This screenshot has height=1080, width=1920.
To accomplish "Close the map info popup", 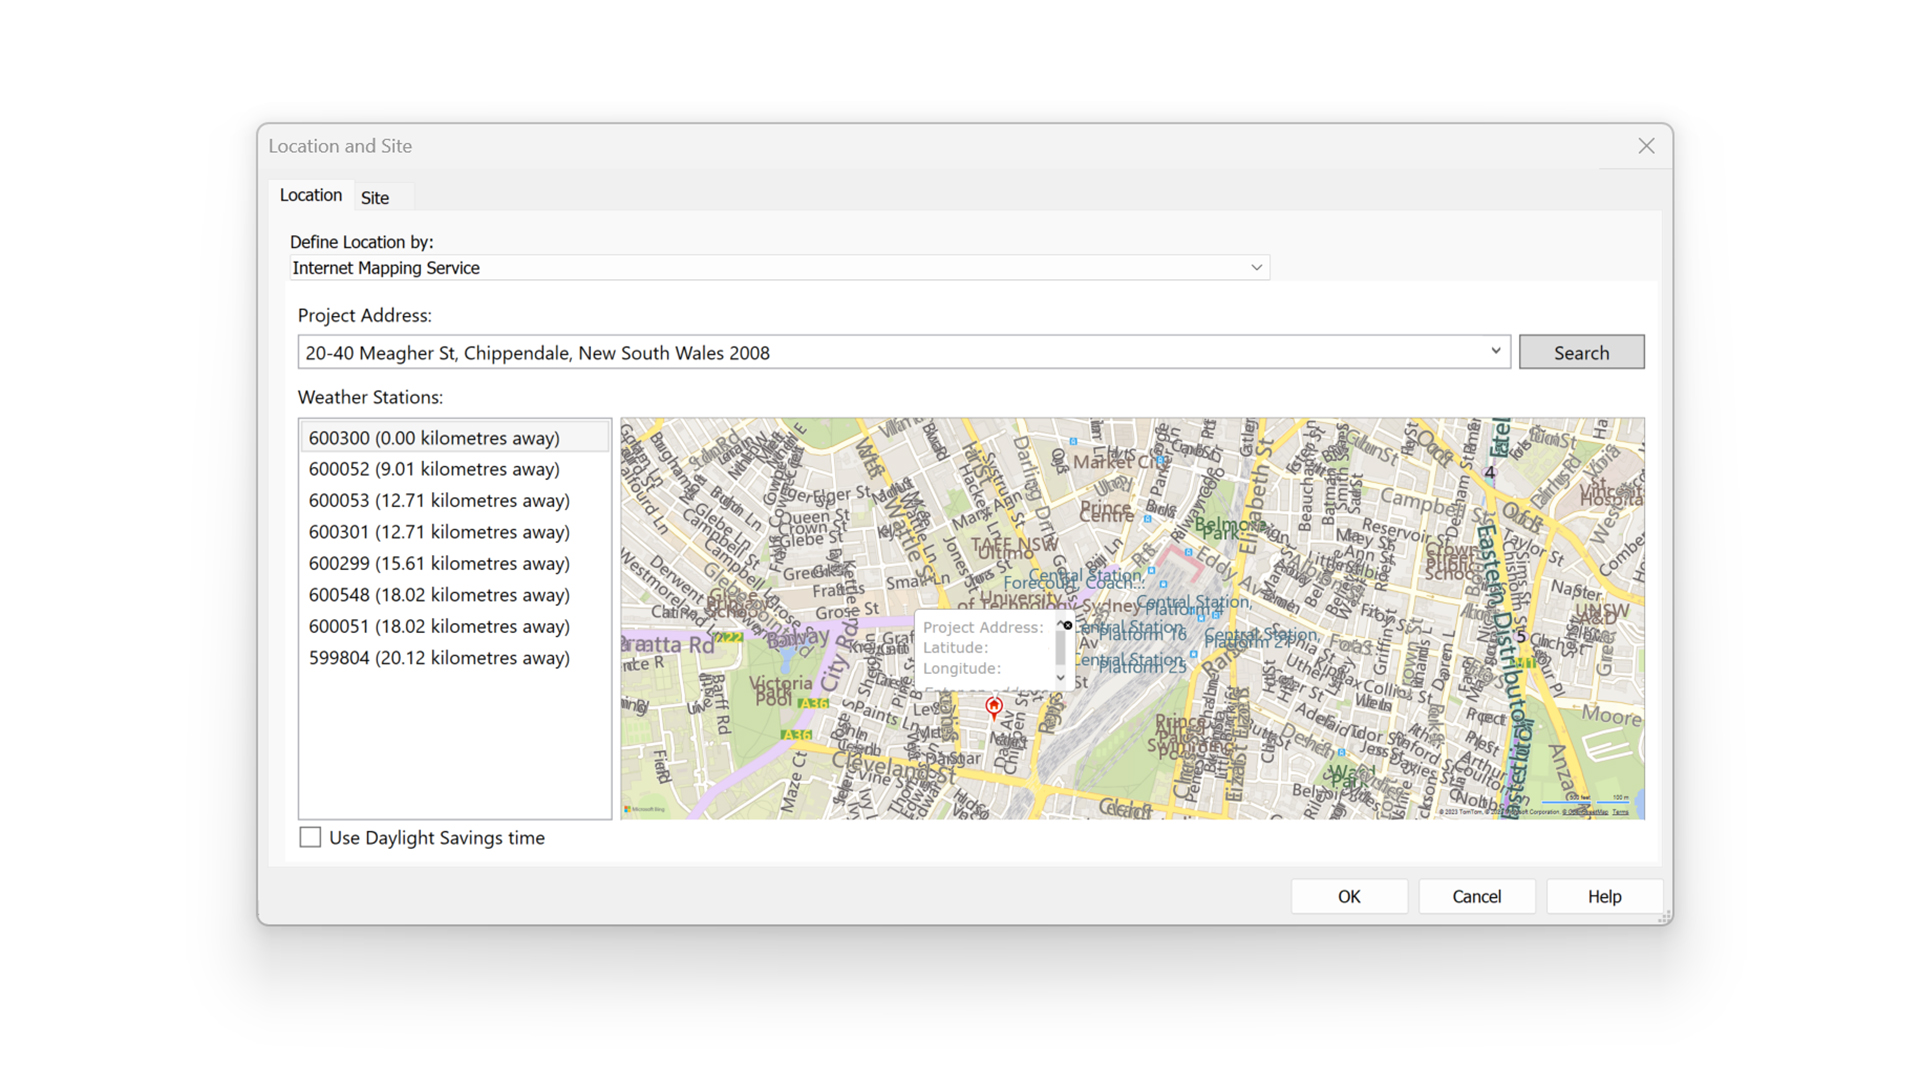I will pos(1067,626).
